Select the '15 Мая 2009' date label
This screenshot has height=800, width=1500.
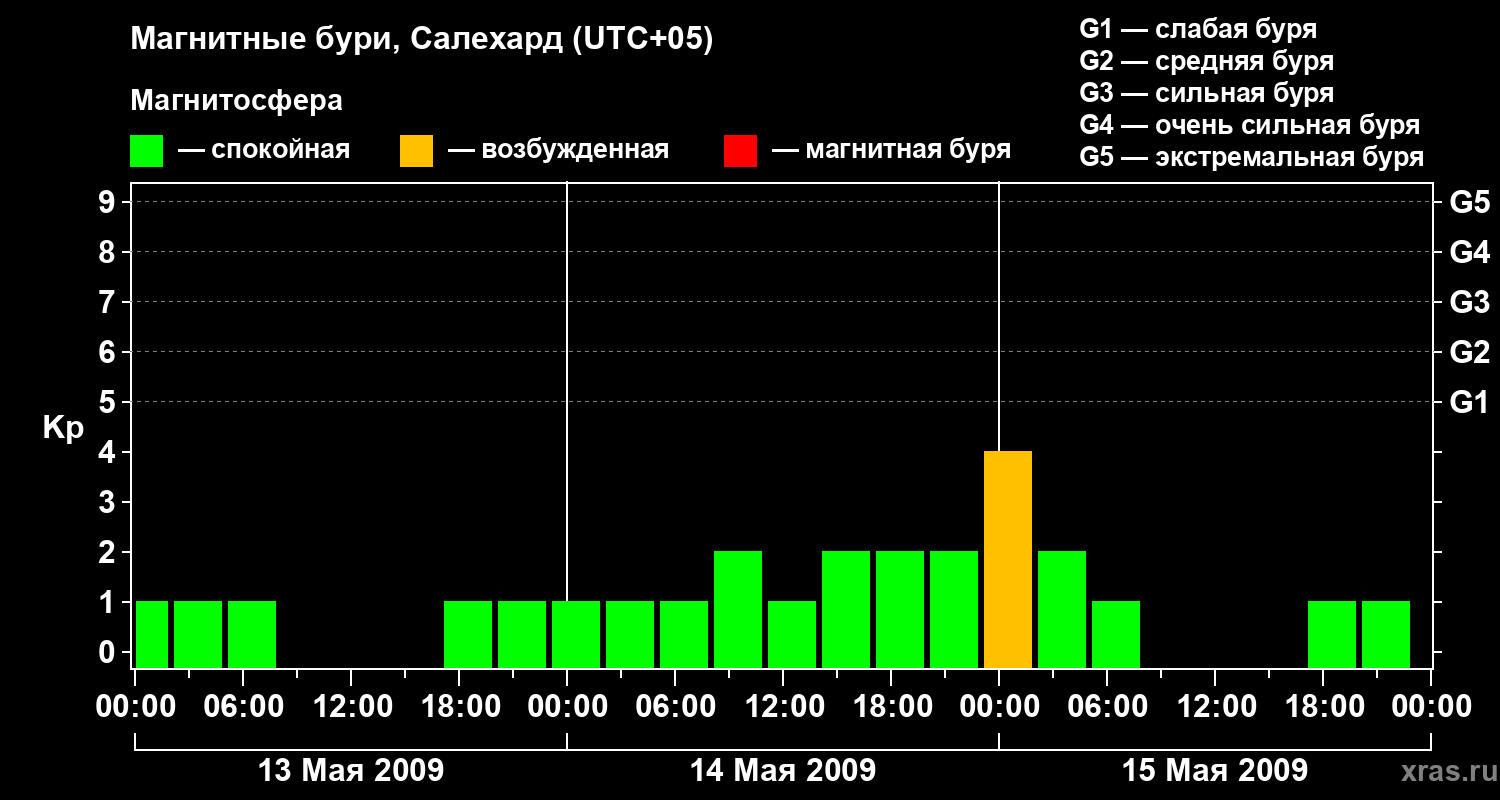(x=1214, y=771)
